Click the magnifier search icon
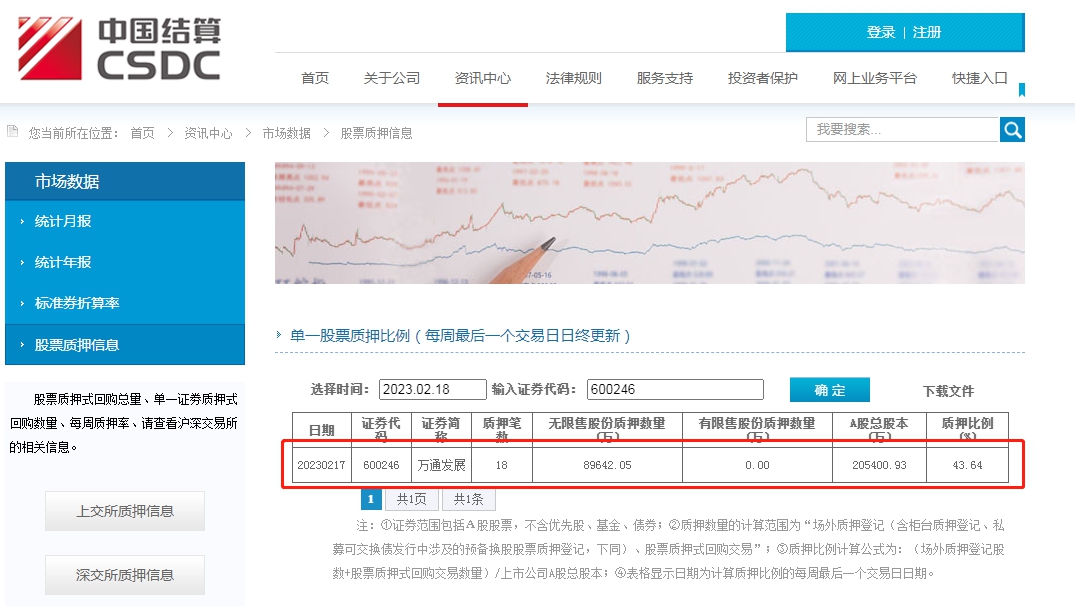 (1012, 130)
